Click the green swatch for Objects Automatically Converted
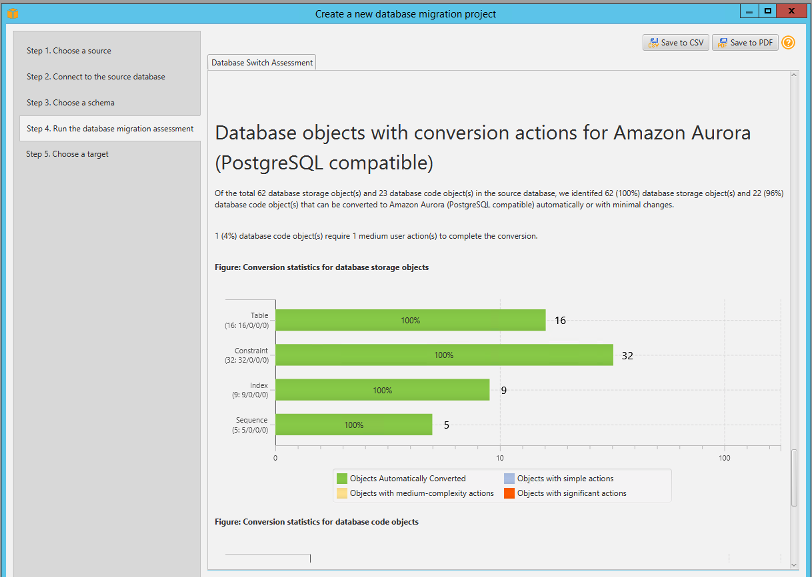This screenshot has height=577, width=812. 341,478
